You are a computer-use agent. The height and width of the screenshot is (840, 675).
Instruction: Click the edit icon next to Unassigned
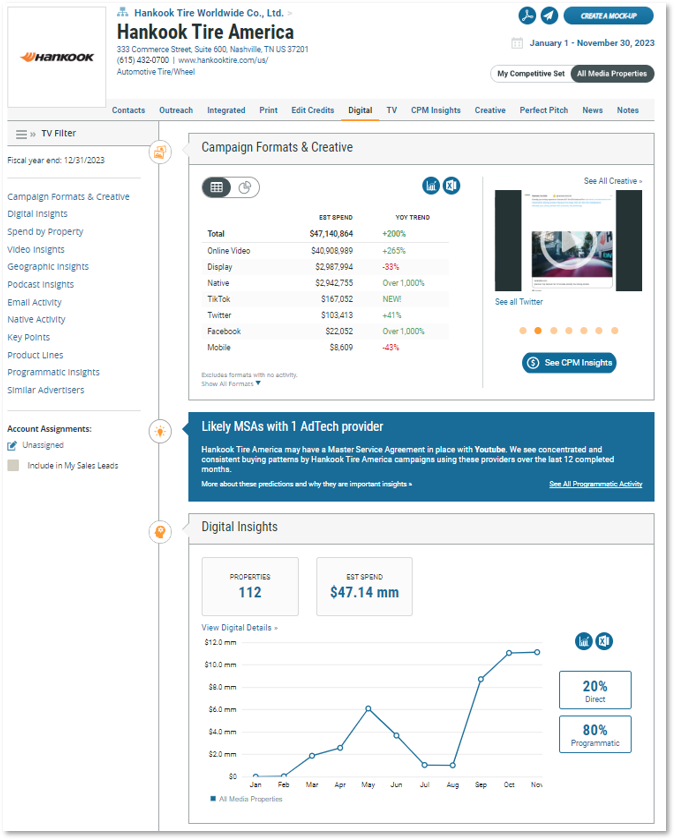(x=12, y=446)
